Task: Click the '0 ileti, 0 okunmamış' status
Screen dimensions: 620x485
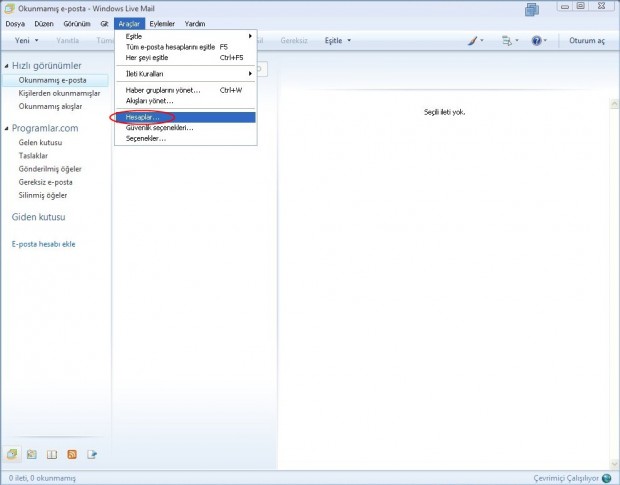Action: (x=42, y=478)
